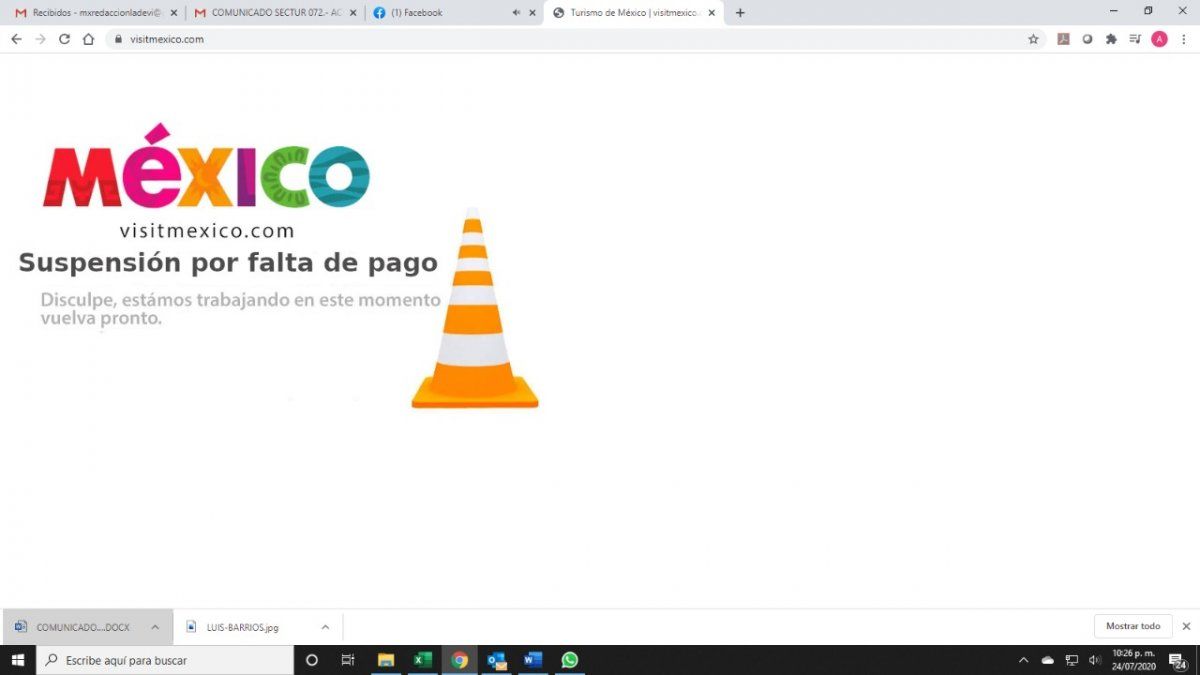Reload the visitmexico.com page
This screenshot has height=675, width=1200.
click(64, 39)
